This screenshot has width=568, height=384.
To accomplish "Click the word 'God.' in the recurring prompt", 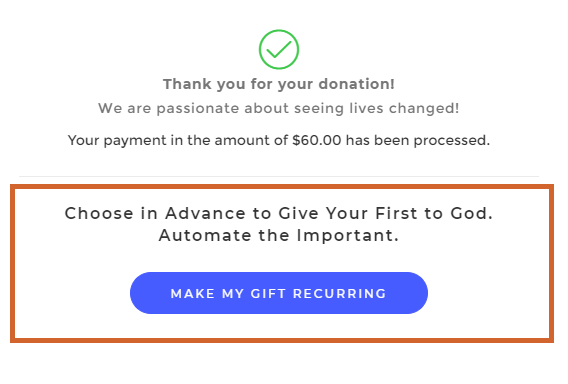I will (x=472, y=213).
